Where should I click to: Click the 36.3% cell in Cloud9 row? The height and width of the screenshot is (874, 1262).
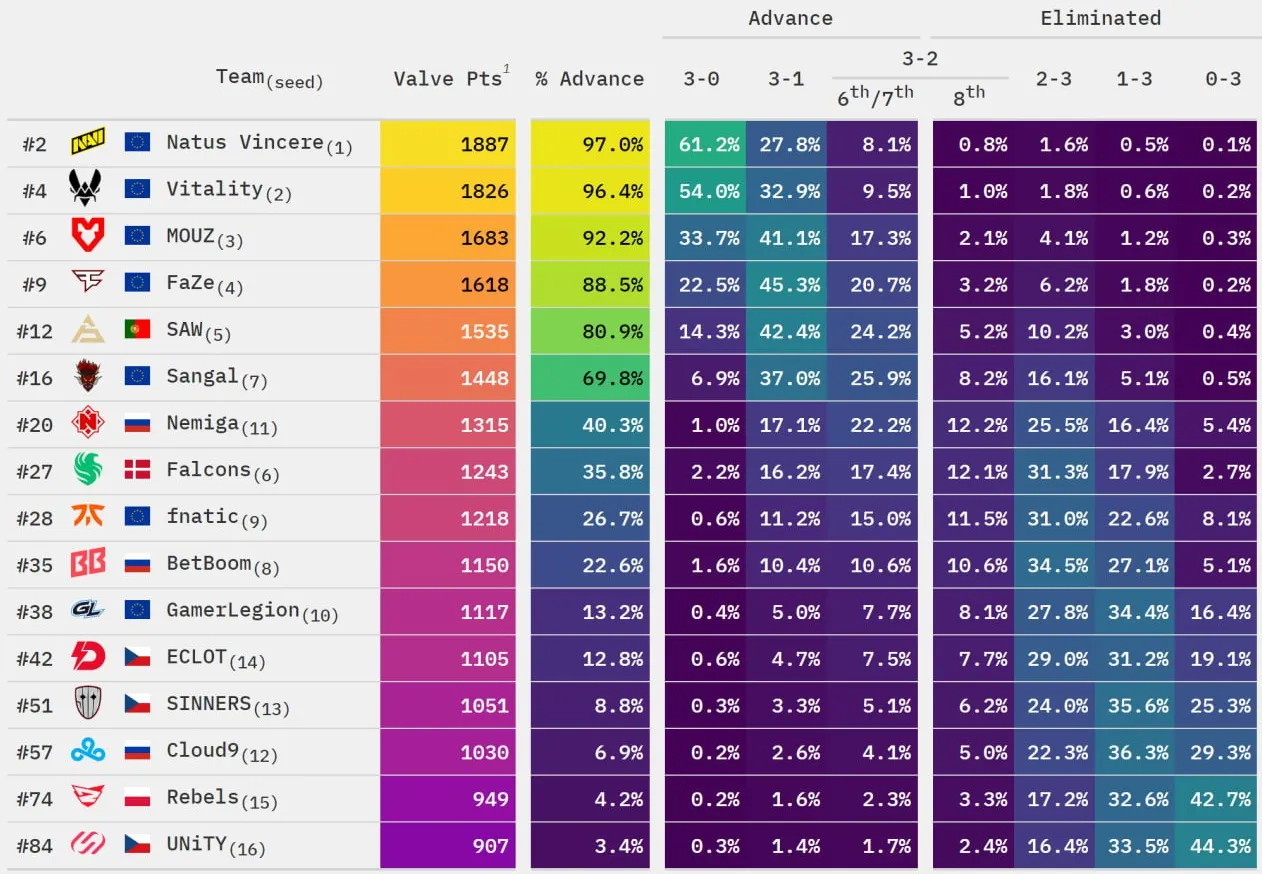[1135, 752]
